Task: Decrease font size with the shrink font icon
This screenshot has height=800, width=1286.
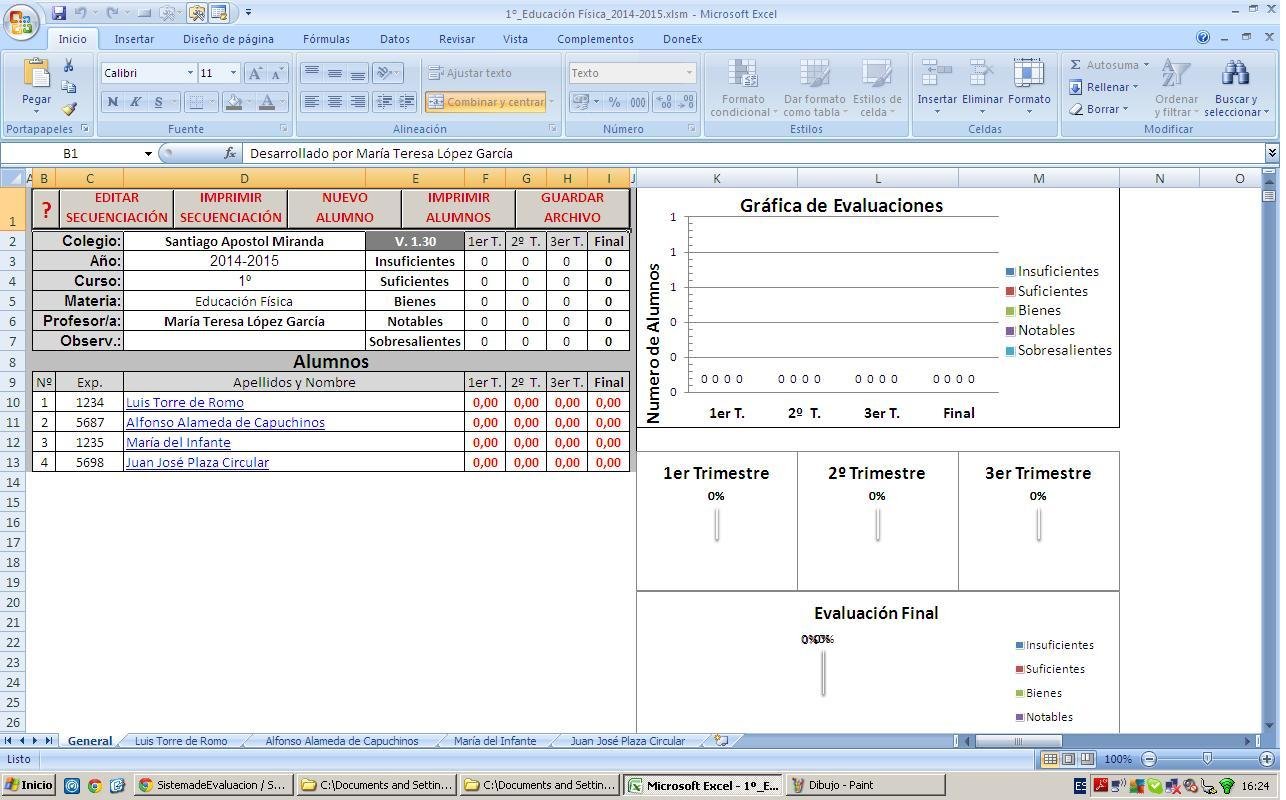Action: pos(277,73)
